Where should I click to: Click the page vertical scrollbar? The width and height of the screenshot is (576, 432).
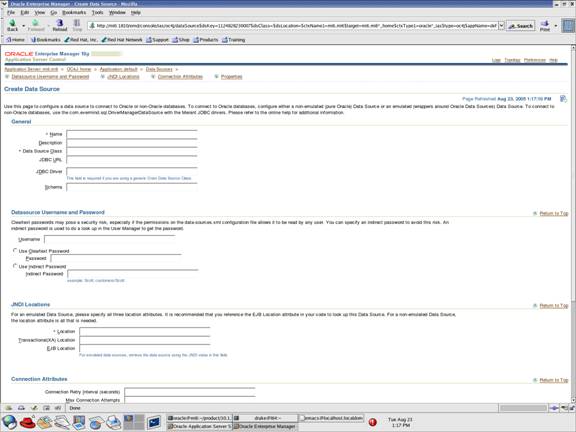(x=573, y=224)
